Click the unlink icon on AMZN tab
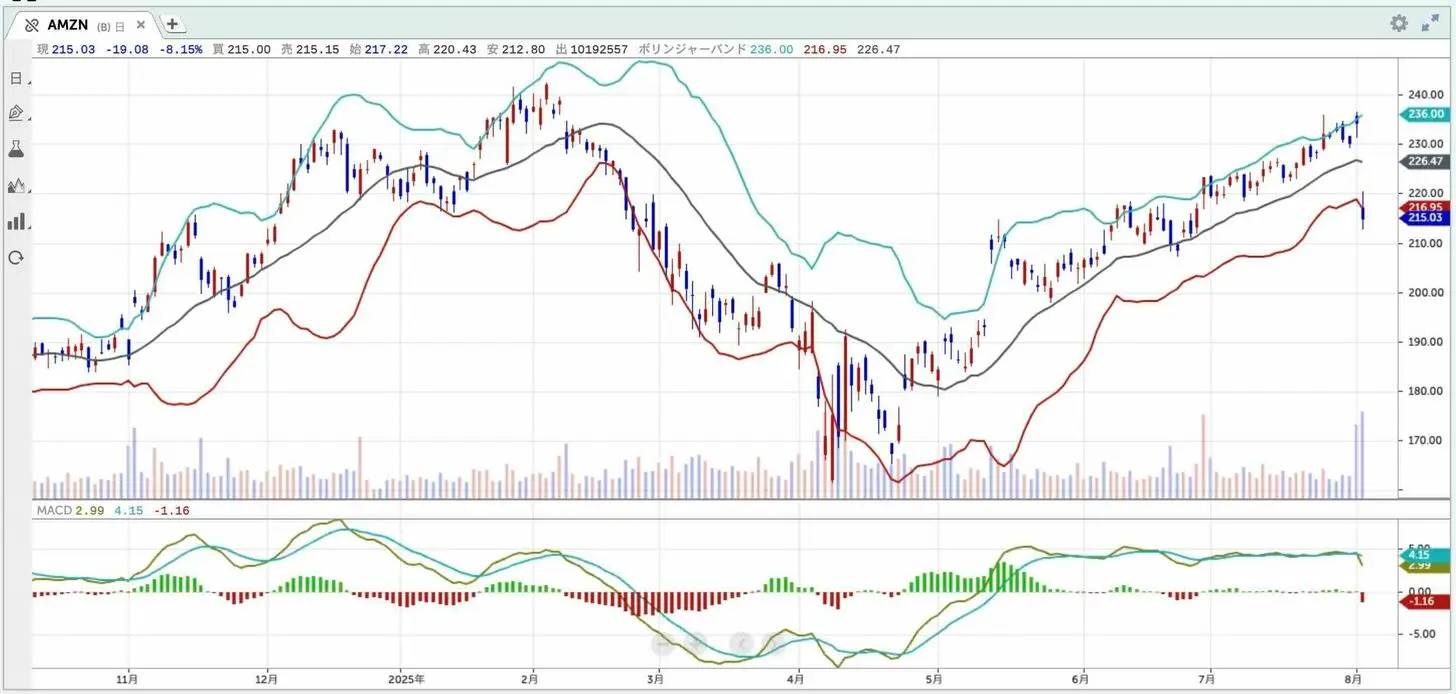Viewport: 1456px width, 694px height. [x=32, y=25]
